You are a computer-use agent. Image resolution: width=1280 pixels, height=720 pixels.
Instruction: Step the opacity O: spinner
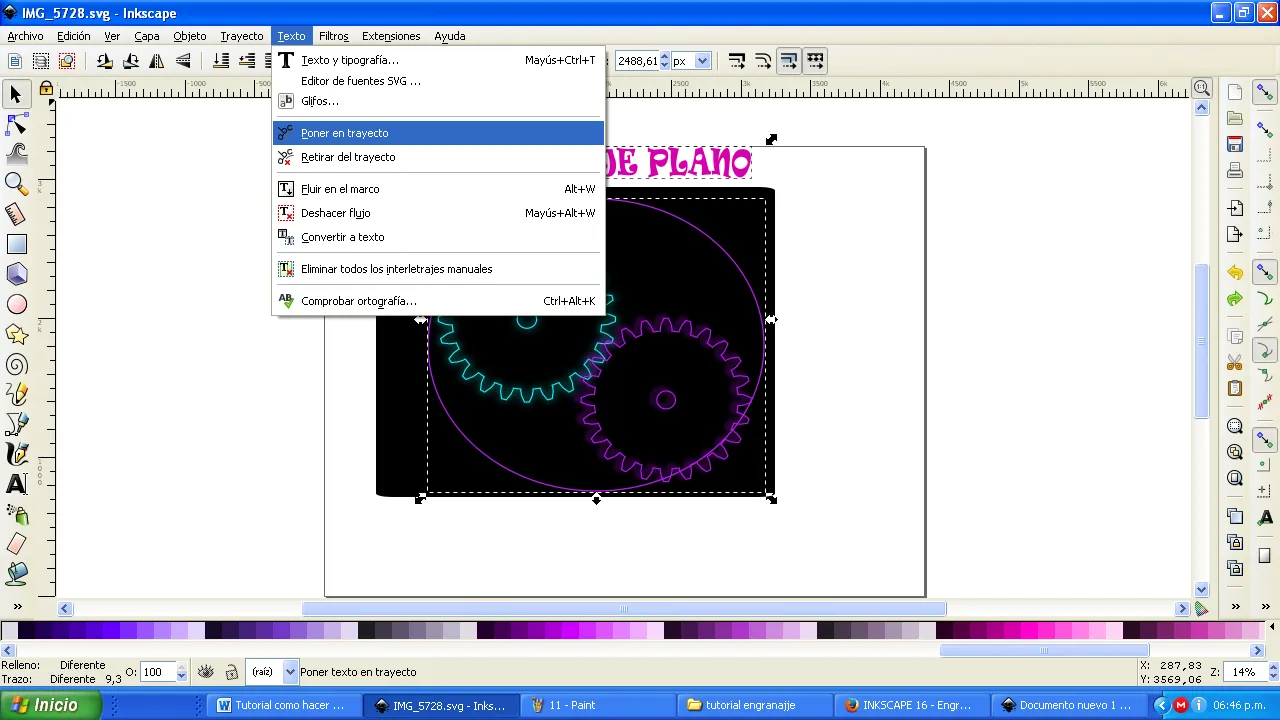coord(181,672)
